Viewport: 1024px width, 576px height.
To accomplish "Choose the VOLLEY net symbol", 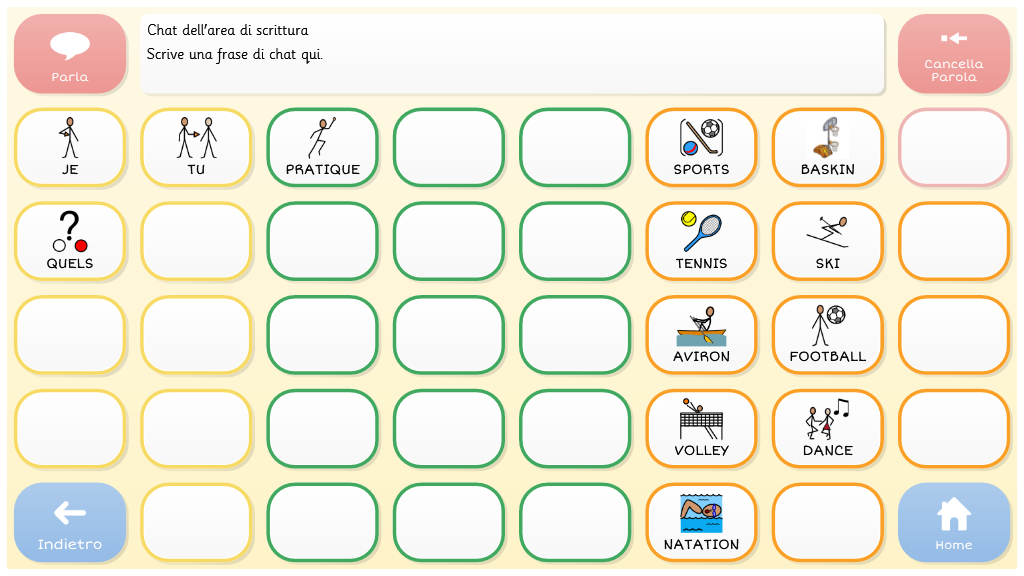I will (x=701, y=429).
